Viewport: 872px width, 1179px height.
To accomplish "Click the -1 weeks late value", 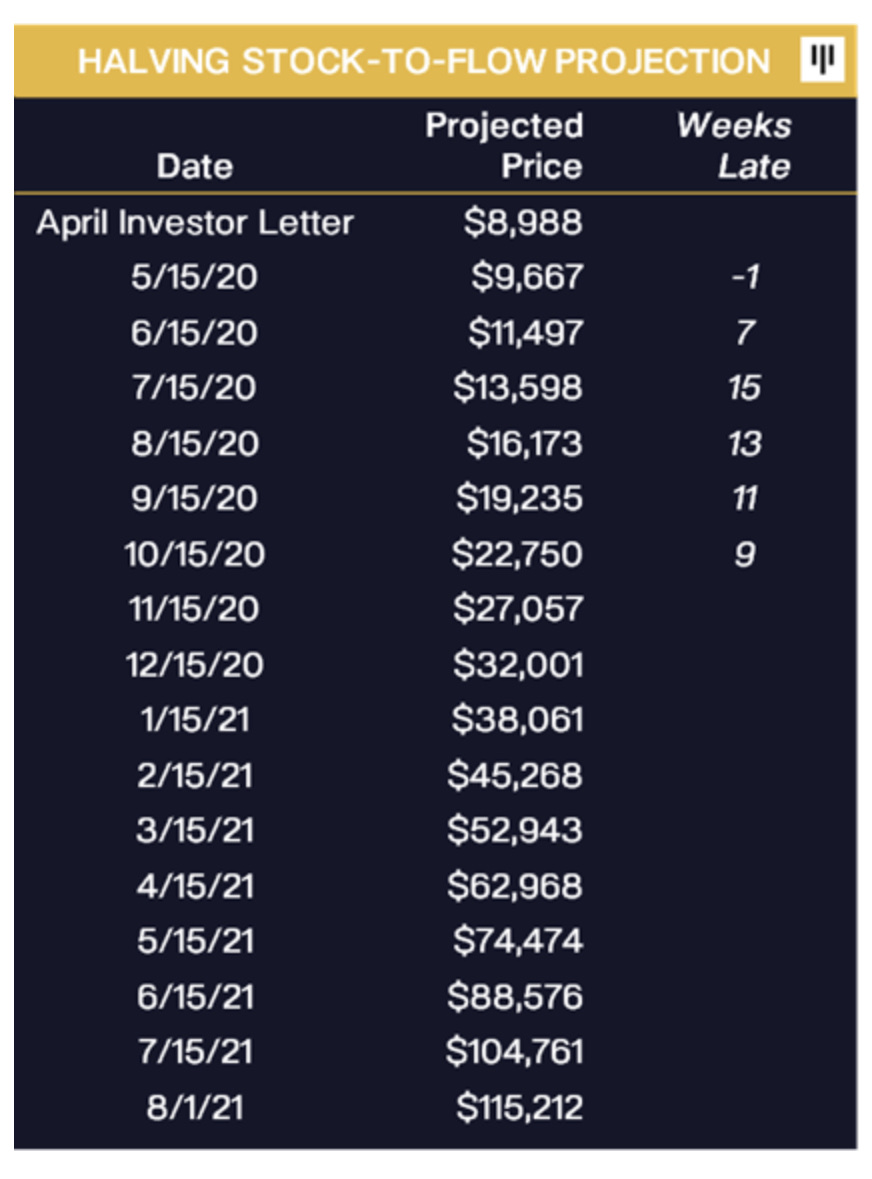I will 745,277.
